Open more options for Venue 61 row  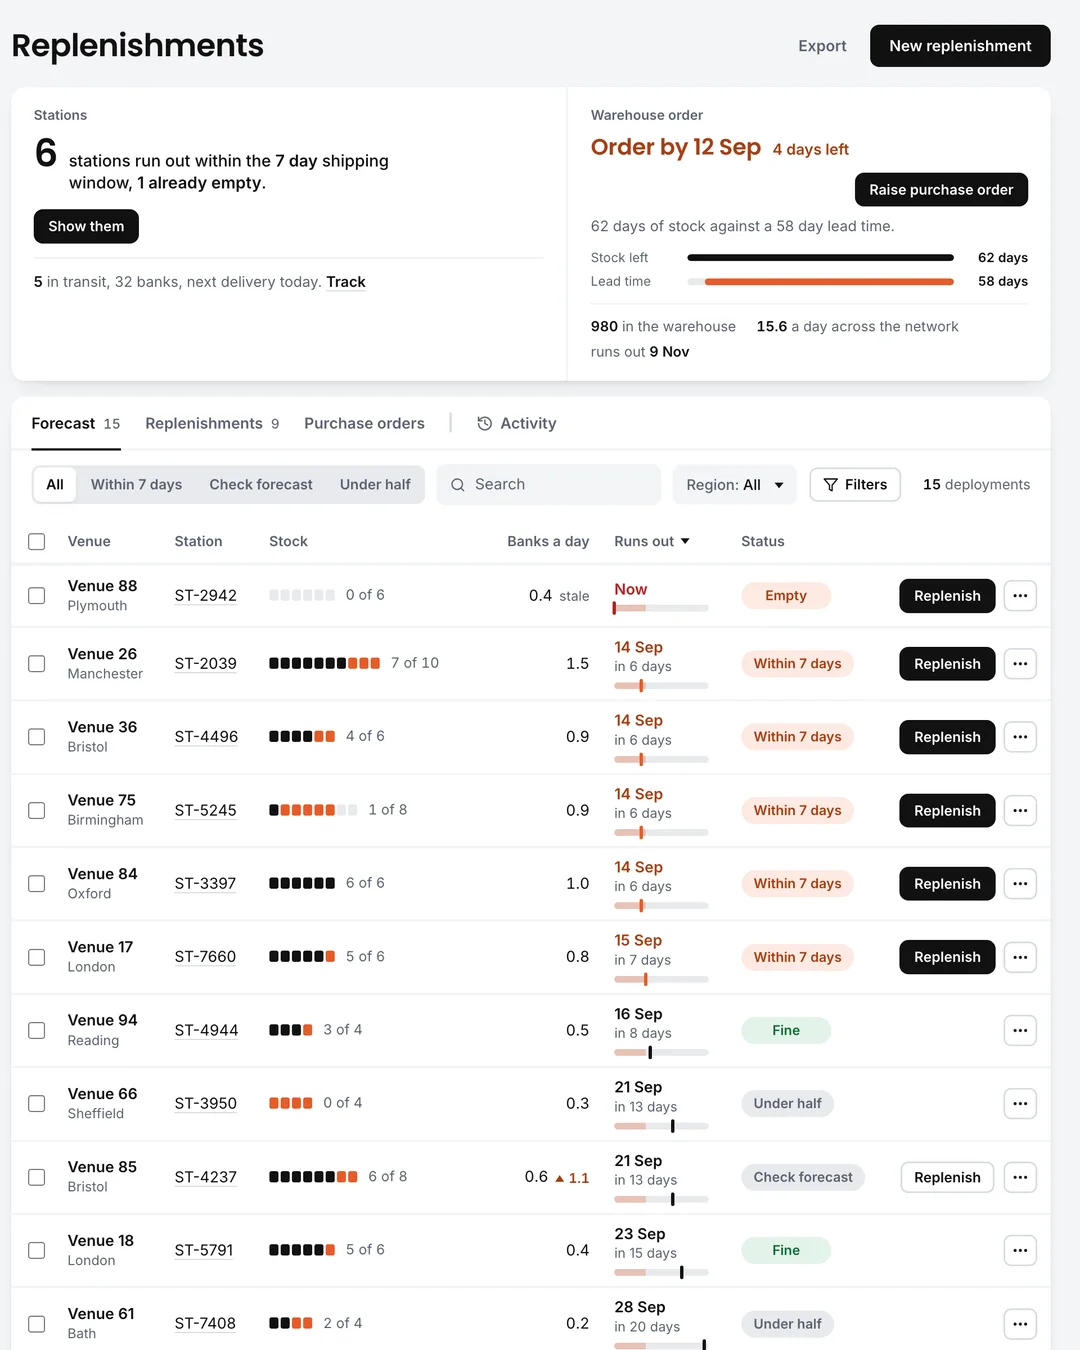pos(1020,1324)
